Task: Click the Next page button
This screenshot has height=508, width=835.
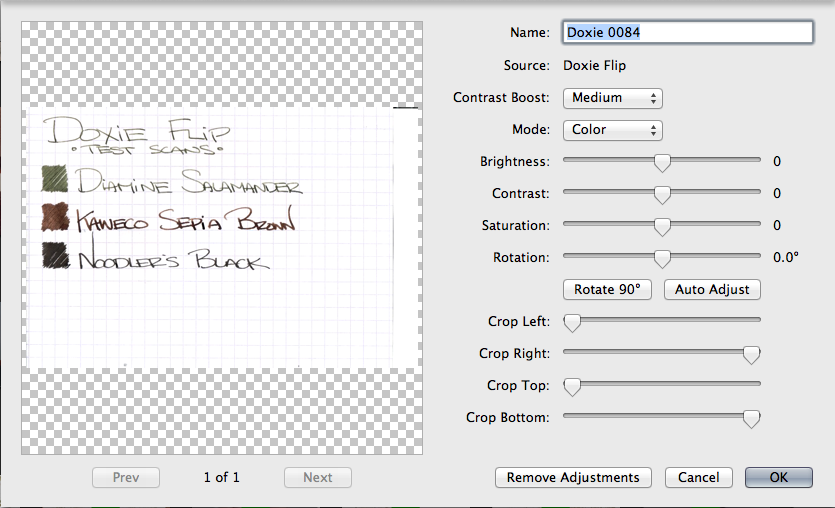Action: pyautogui.click(x=318, y=478)
